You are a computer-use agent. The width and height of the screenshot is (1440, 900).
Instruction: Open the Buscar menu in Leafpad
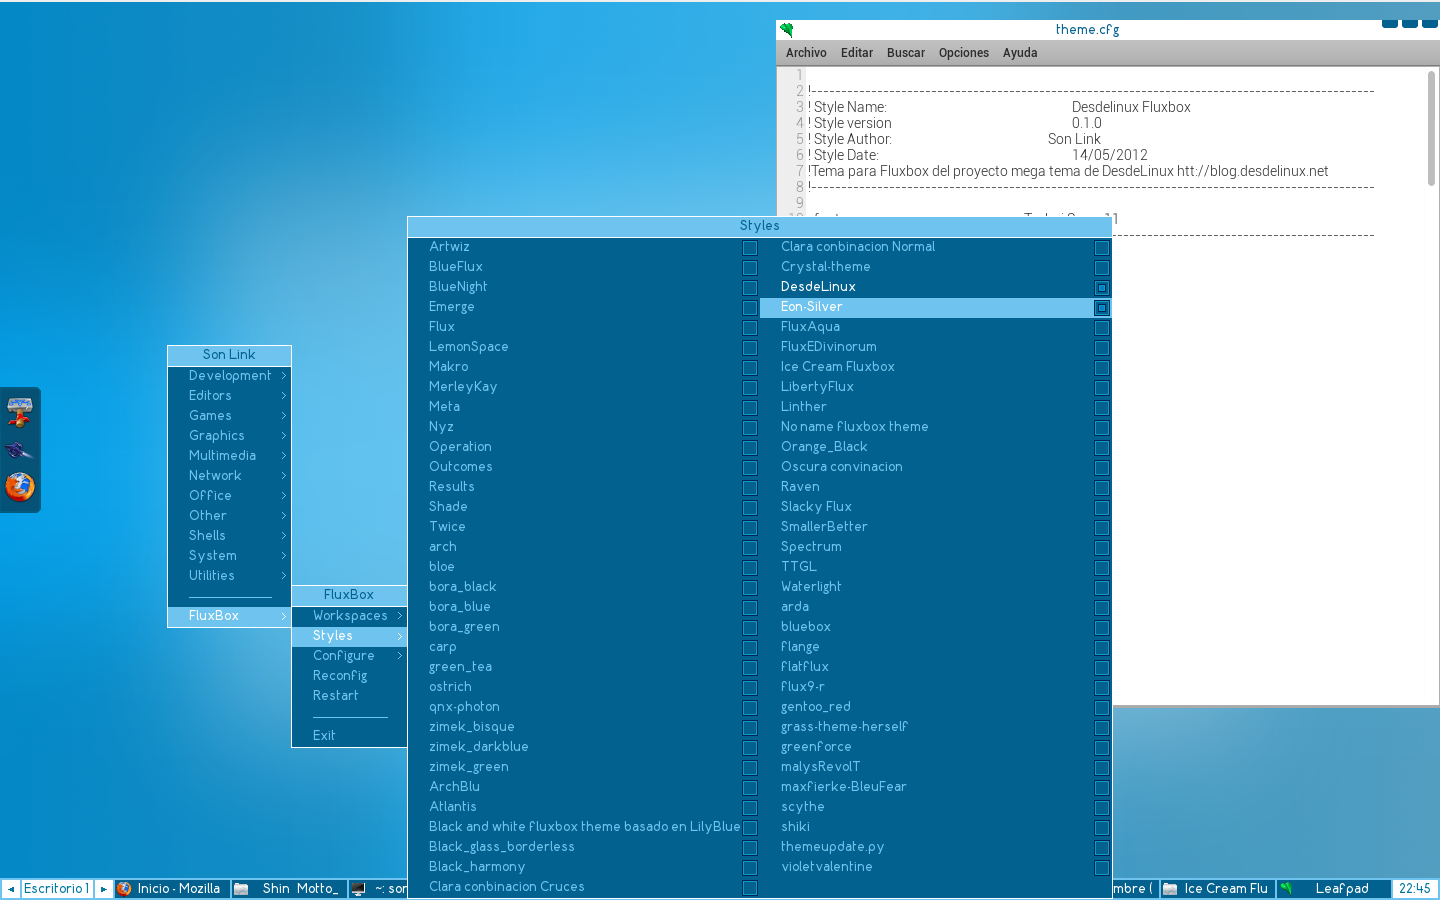tap(906, 53)
